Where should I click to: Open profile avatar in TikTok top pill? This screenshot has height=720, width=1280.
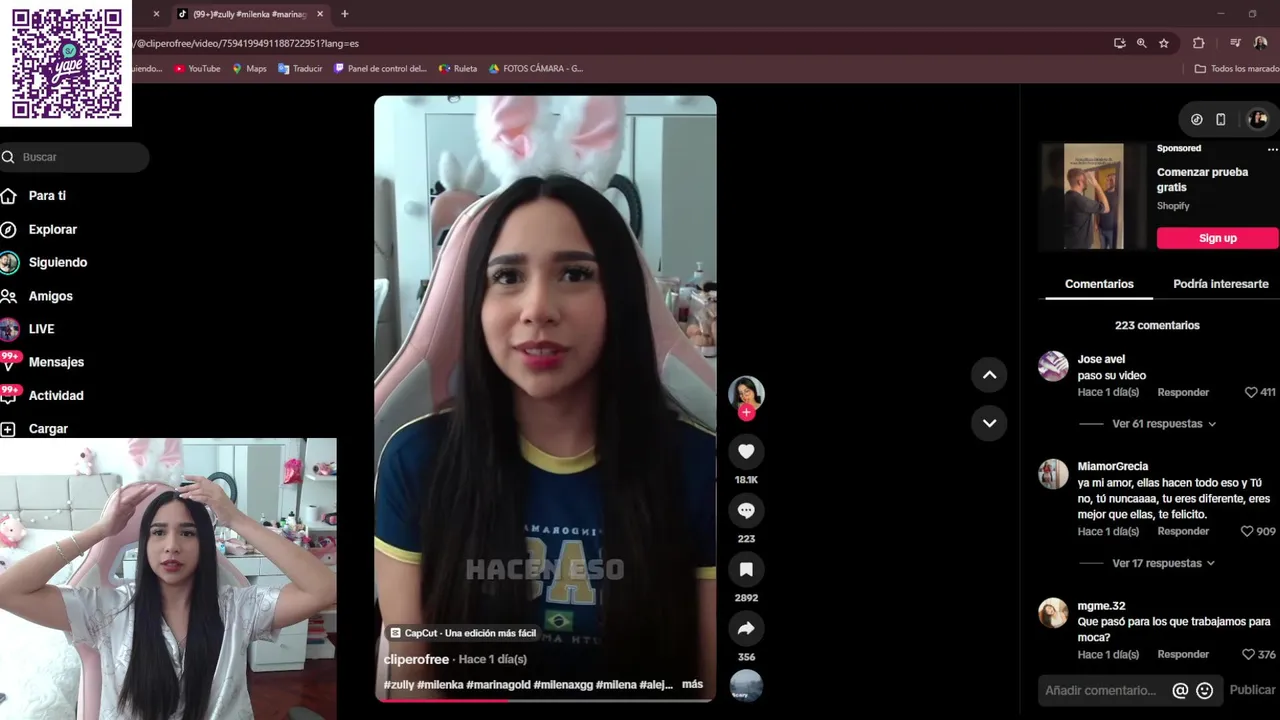pos(1258,119)
